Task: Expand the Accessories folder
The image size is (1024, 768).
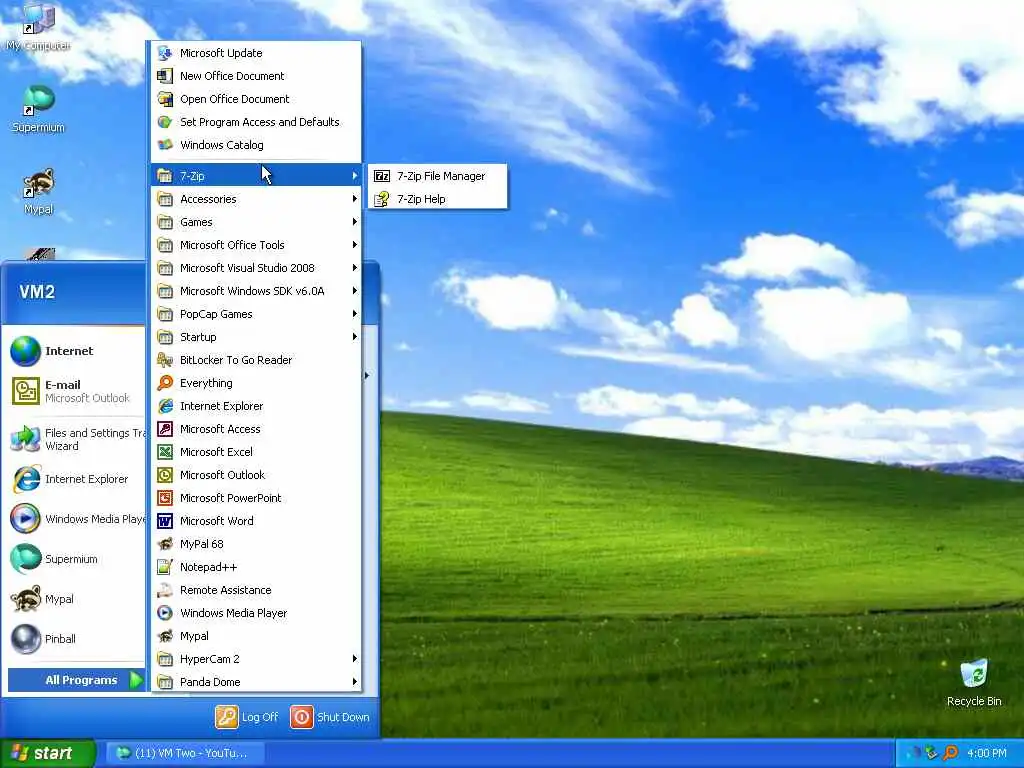Action: point(256,199)
